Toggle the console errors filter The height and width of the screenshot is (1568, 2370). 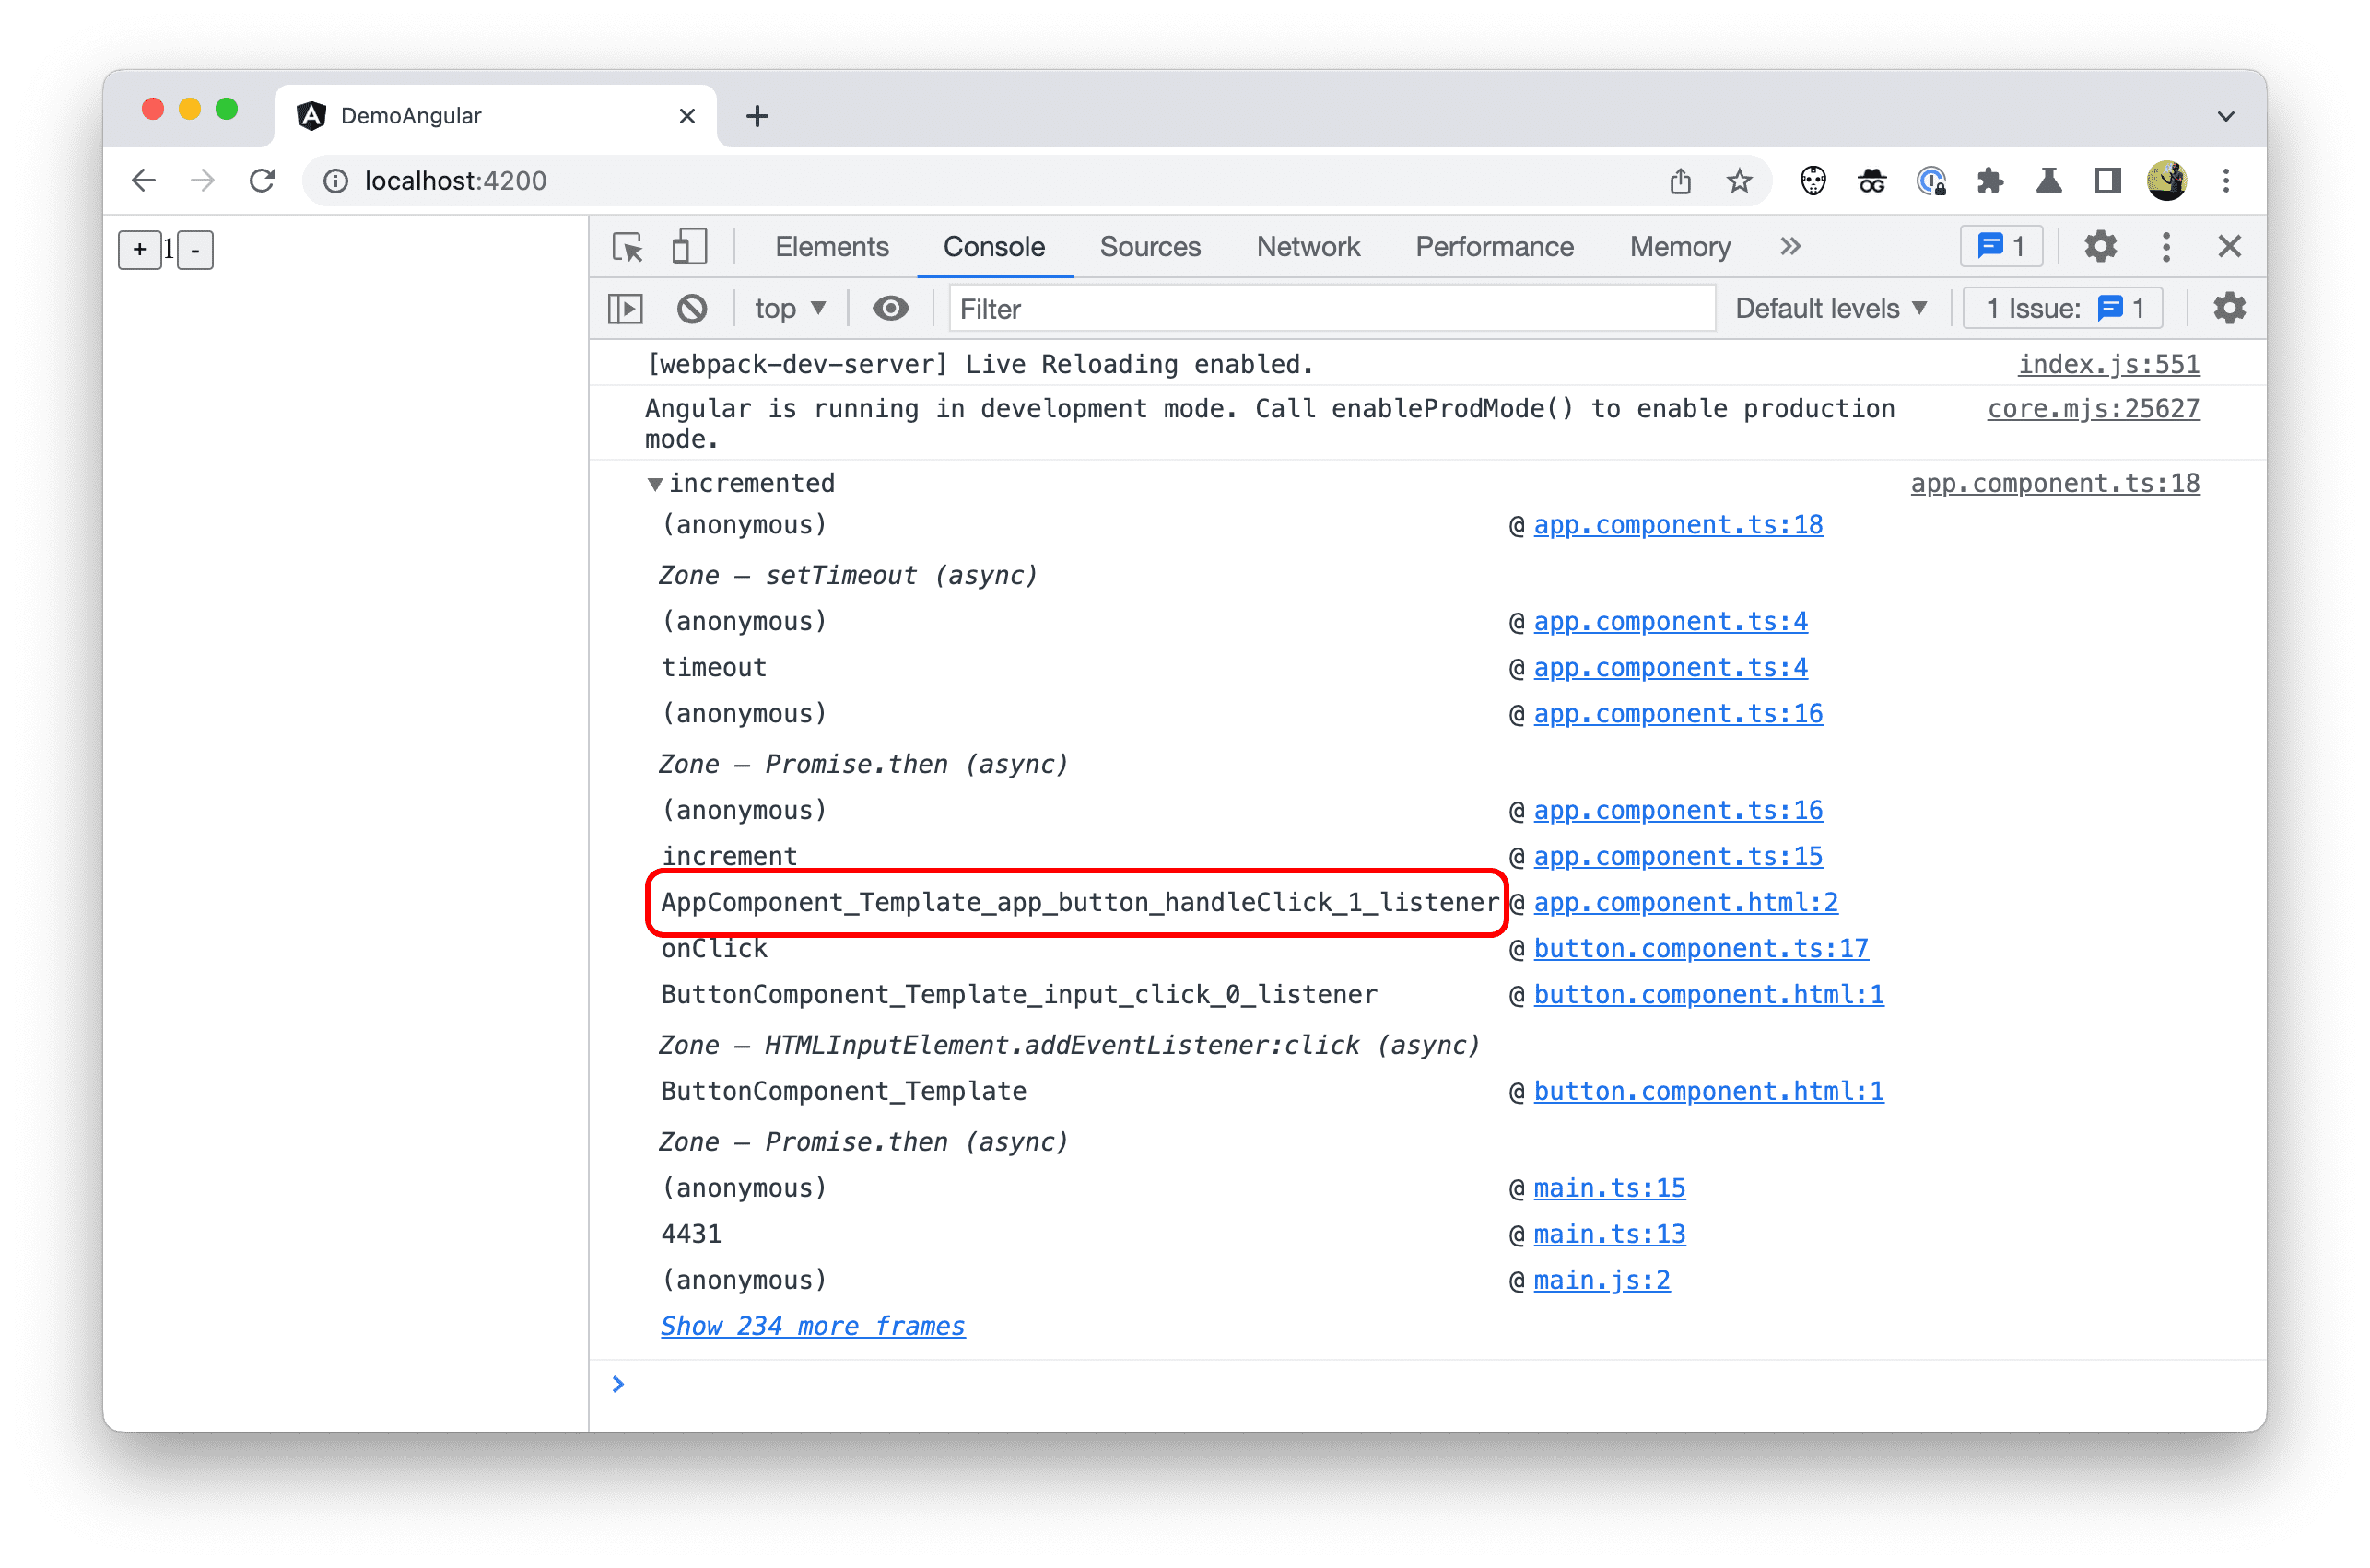click(x=1822, y=311)
